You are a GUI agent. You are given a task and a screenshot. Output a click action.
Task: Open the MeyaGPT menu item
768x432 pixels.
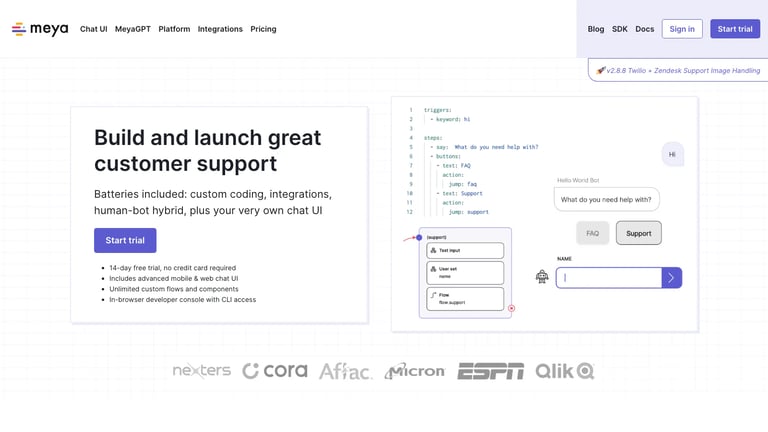click(x=133, y=29)
